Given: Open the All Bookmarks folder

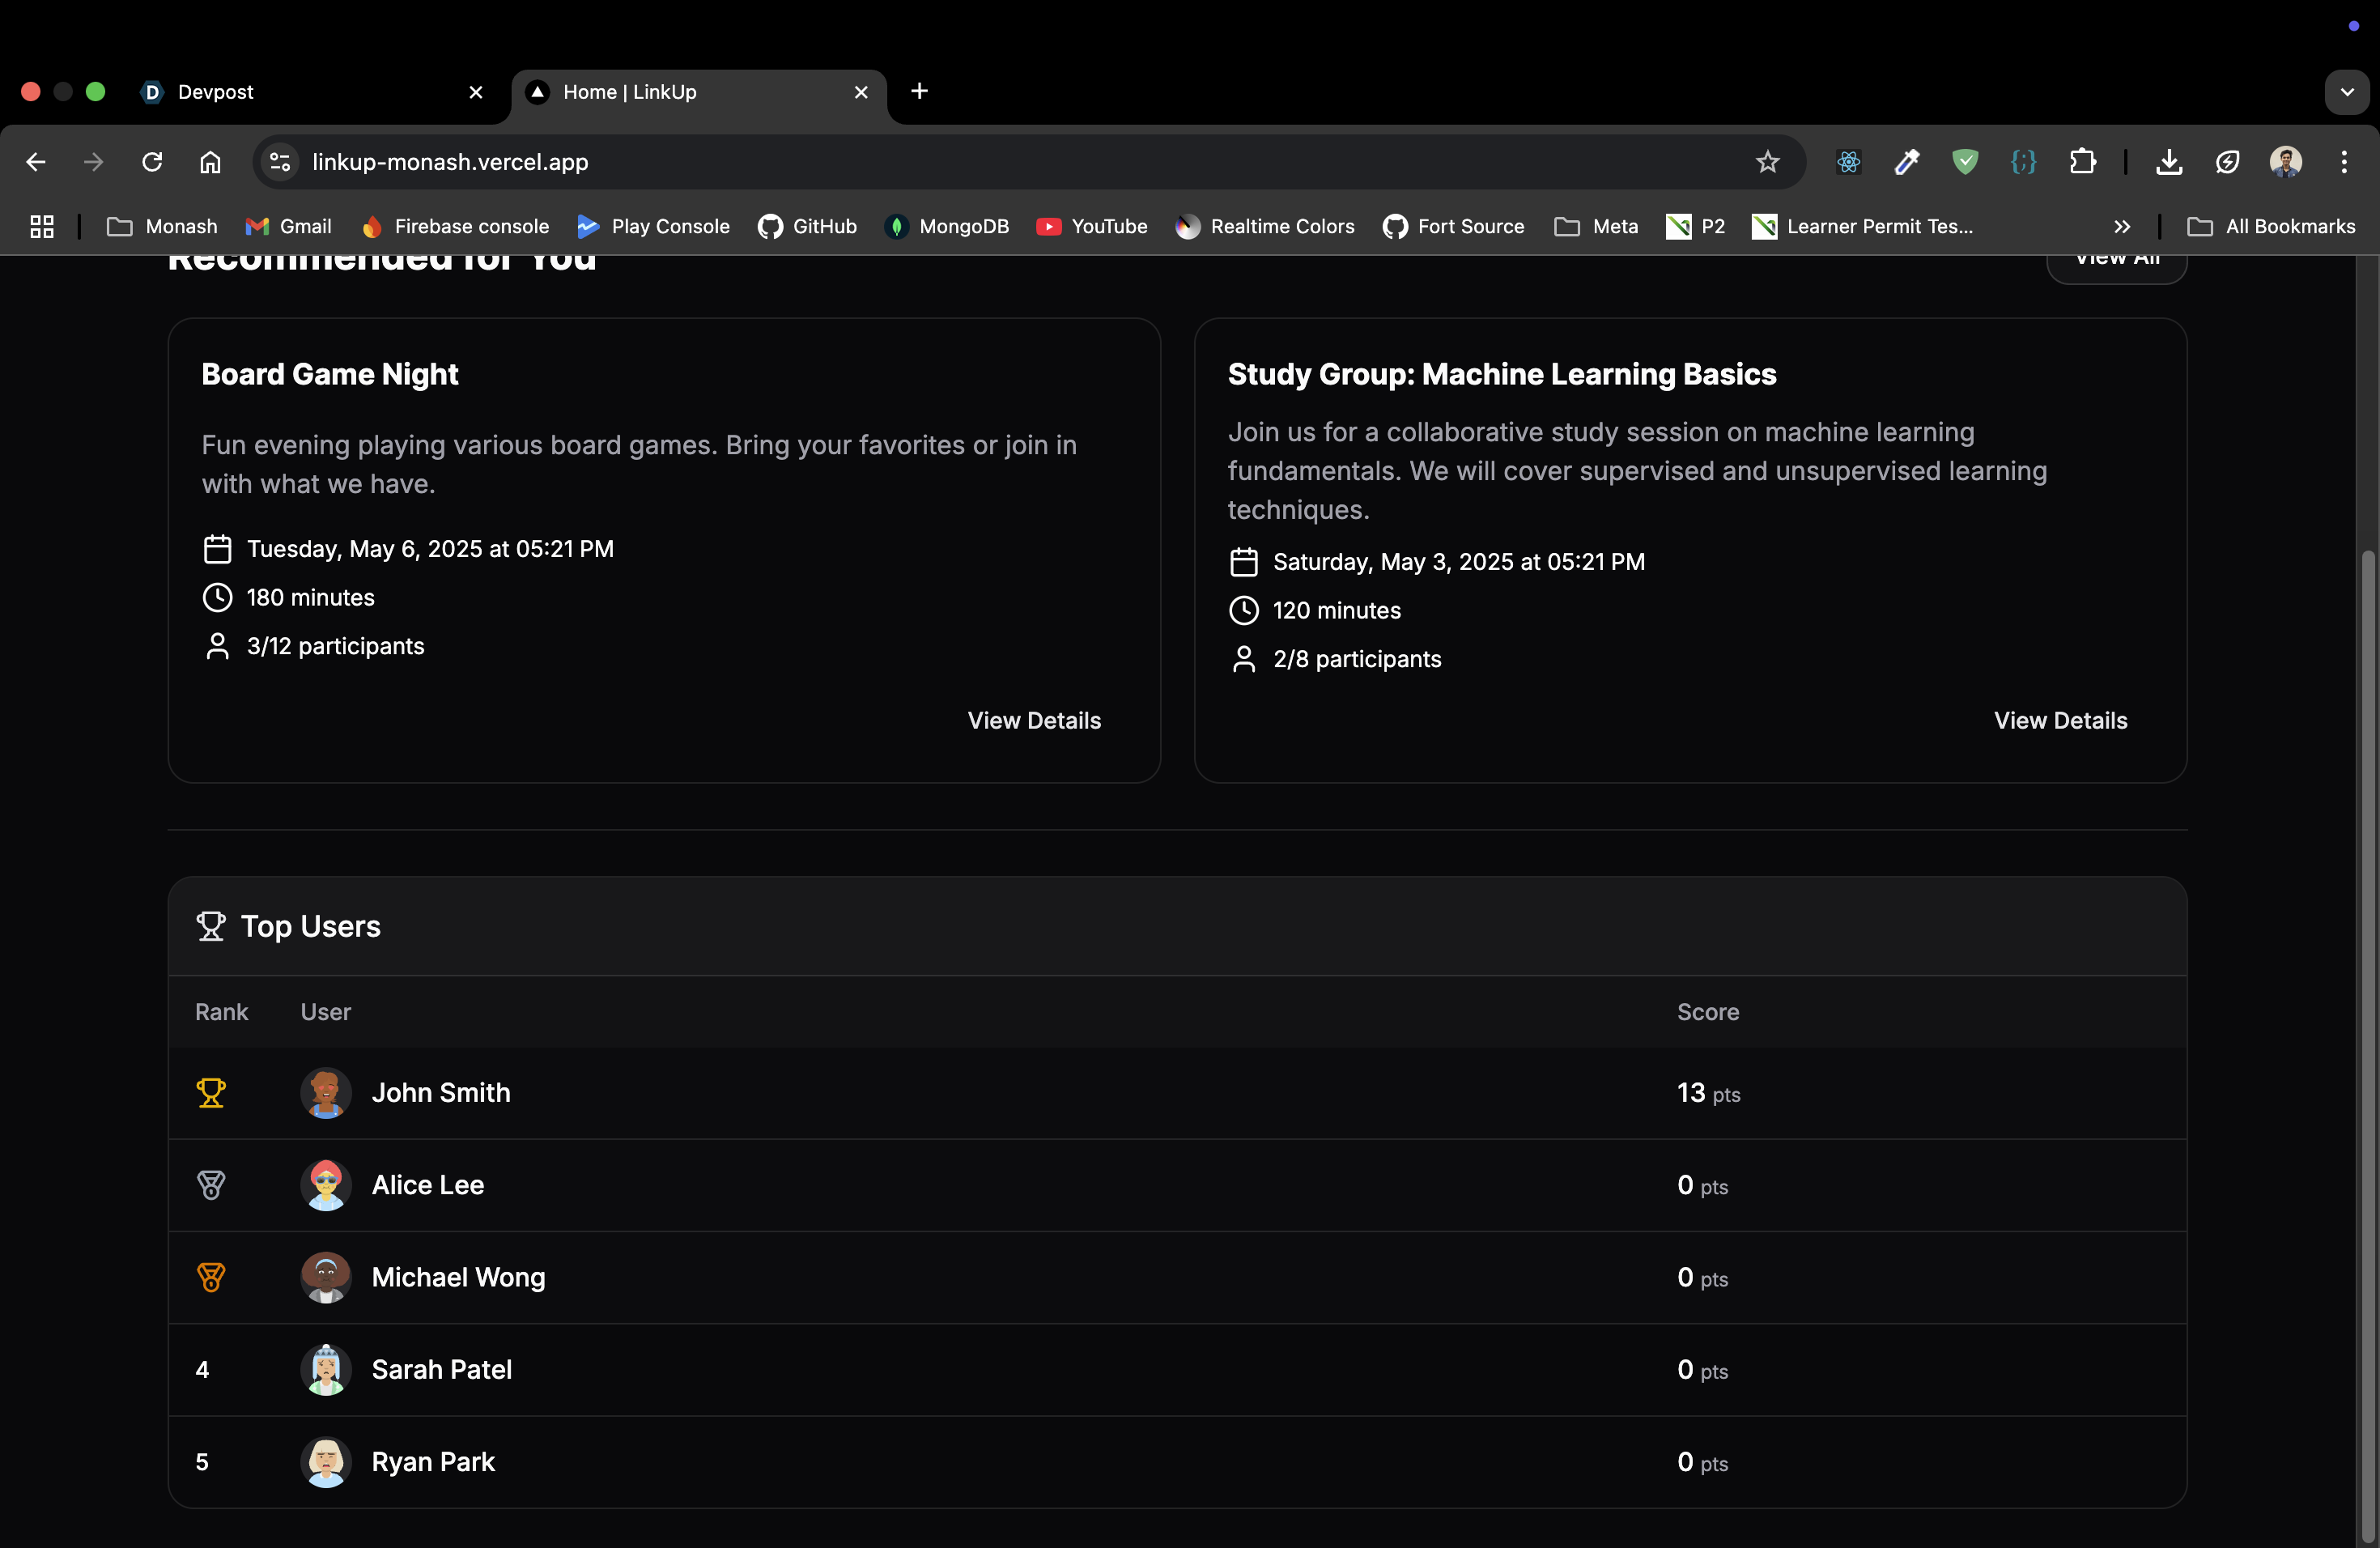Looking at the screenshot, I should [2272, 227].
